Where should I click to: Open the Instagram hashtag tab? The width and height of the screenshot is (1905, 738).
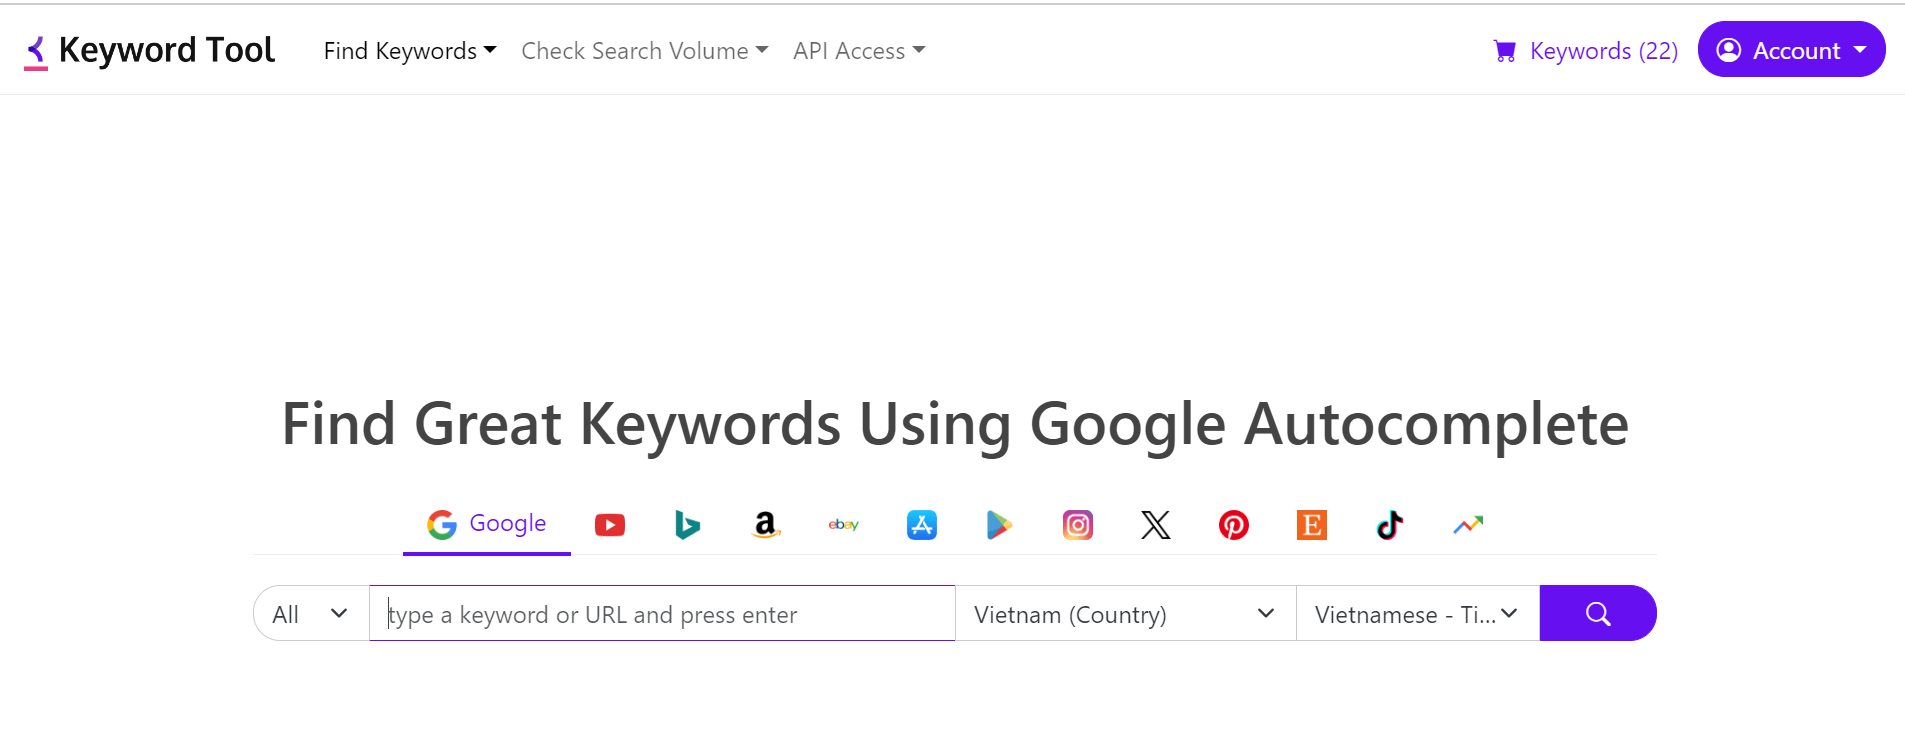coord(1077,525)
